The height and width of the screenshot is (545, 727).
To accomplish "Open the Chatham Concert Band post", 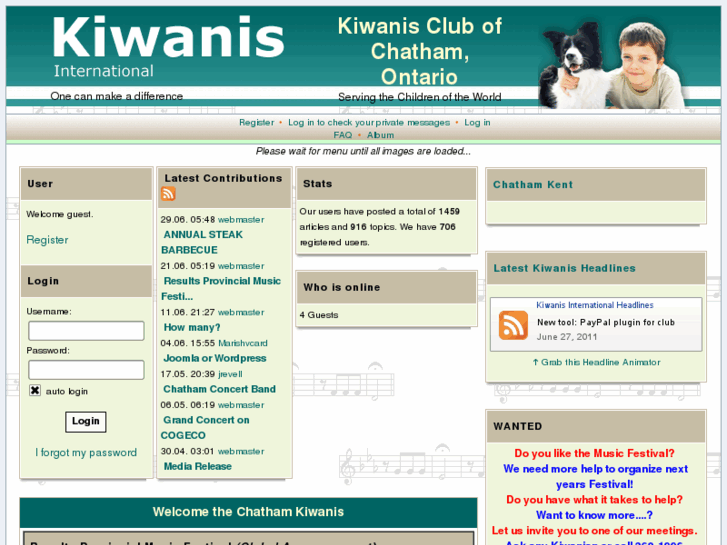I will coord(219,389).
